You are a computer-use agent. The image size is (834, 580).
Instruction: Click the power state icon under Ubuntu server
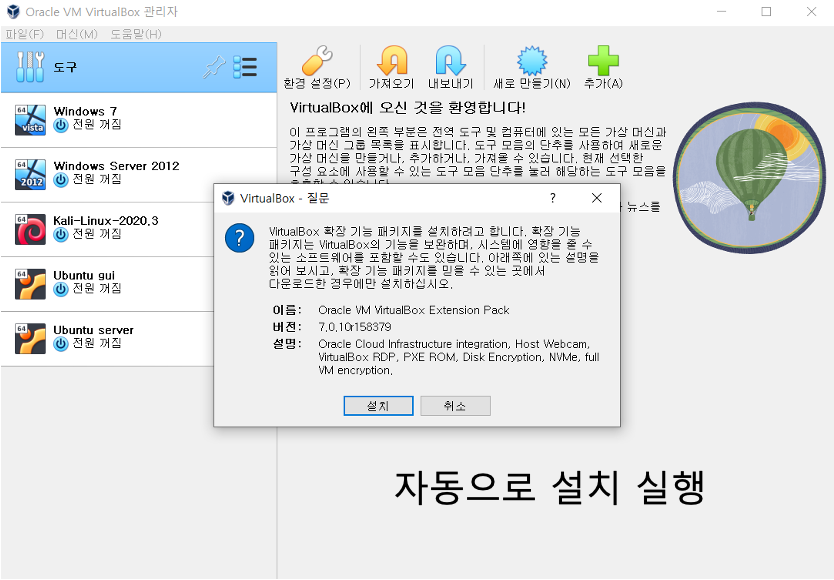tap(61, 344)
